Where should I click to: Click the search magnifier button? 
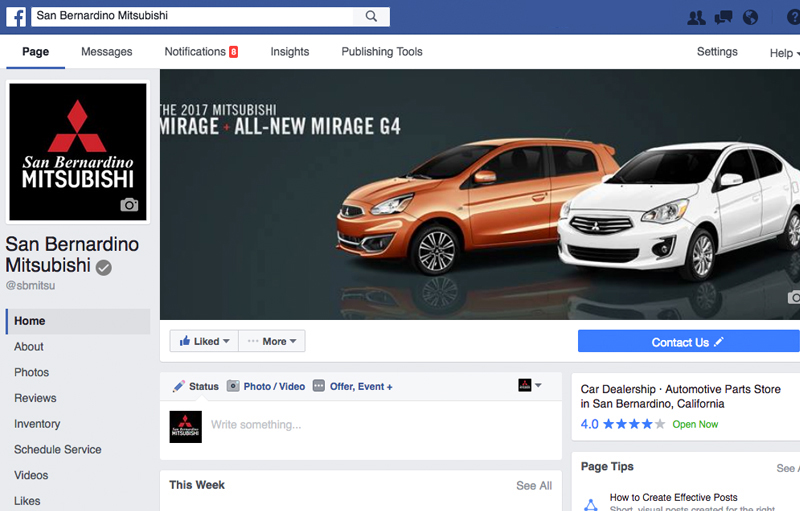(371, 16)
